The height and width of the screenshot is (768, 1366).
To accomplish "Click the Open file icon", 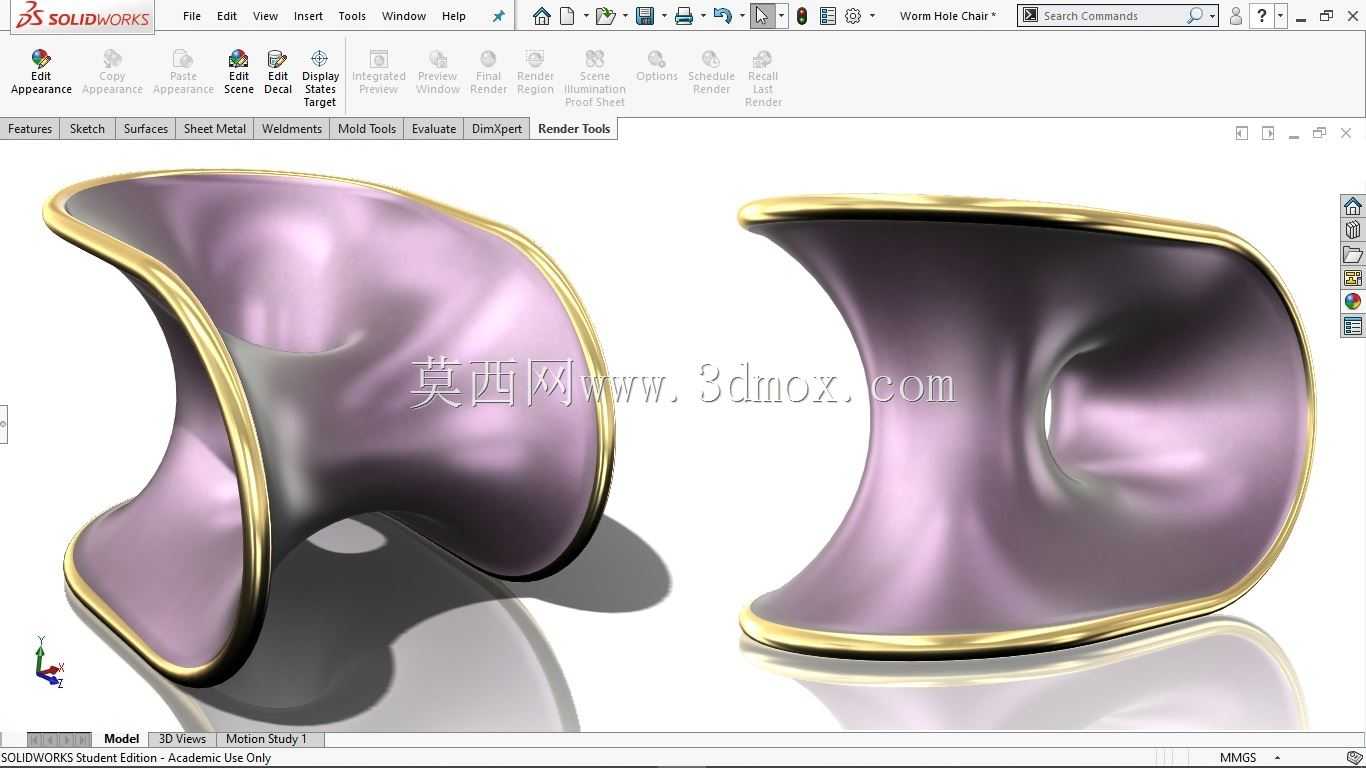I will pos(604,16).
